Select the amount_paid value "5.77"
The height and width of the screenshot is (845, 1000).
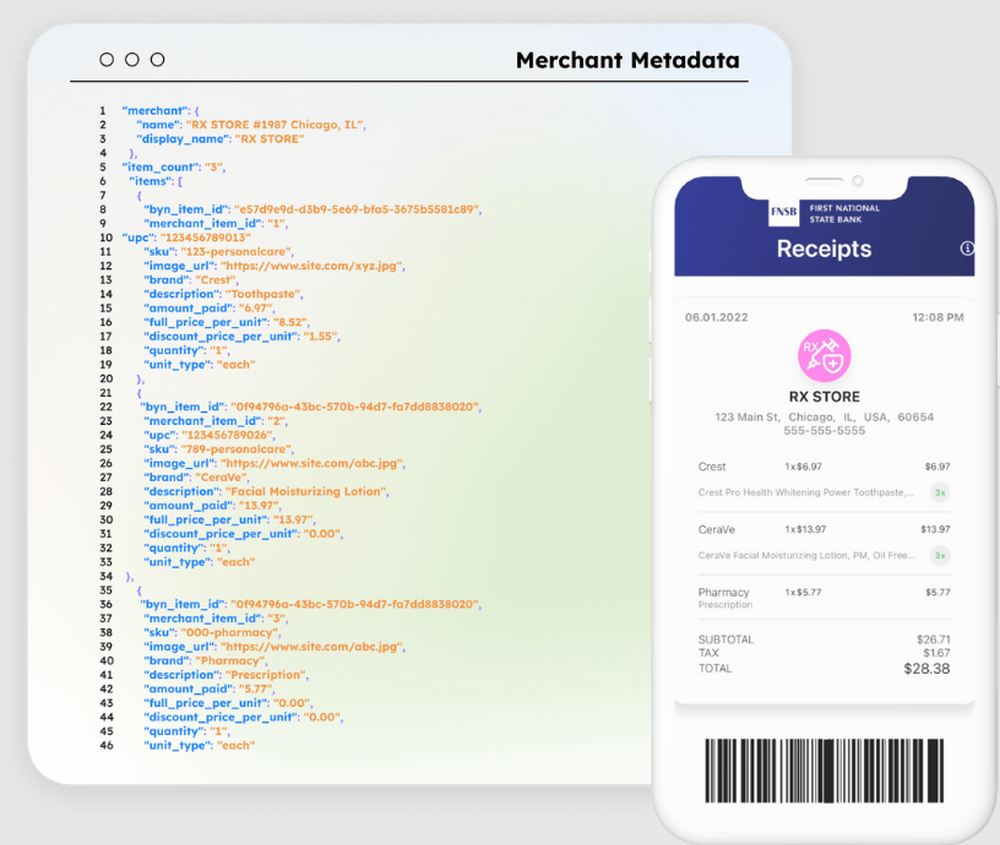click(x=256, y=689)
